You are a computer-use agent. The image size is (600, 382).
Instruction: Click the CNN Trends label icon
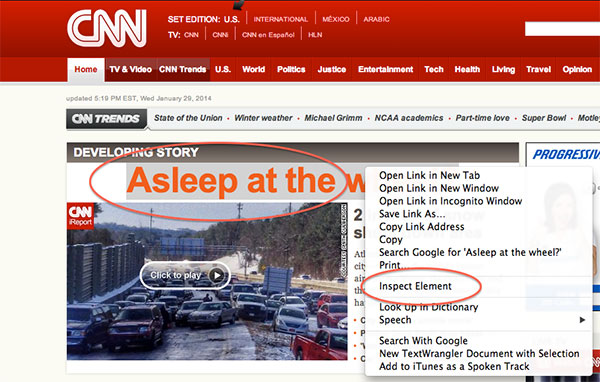point(106,119)
